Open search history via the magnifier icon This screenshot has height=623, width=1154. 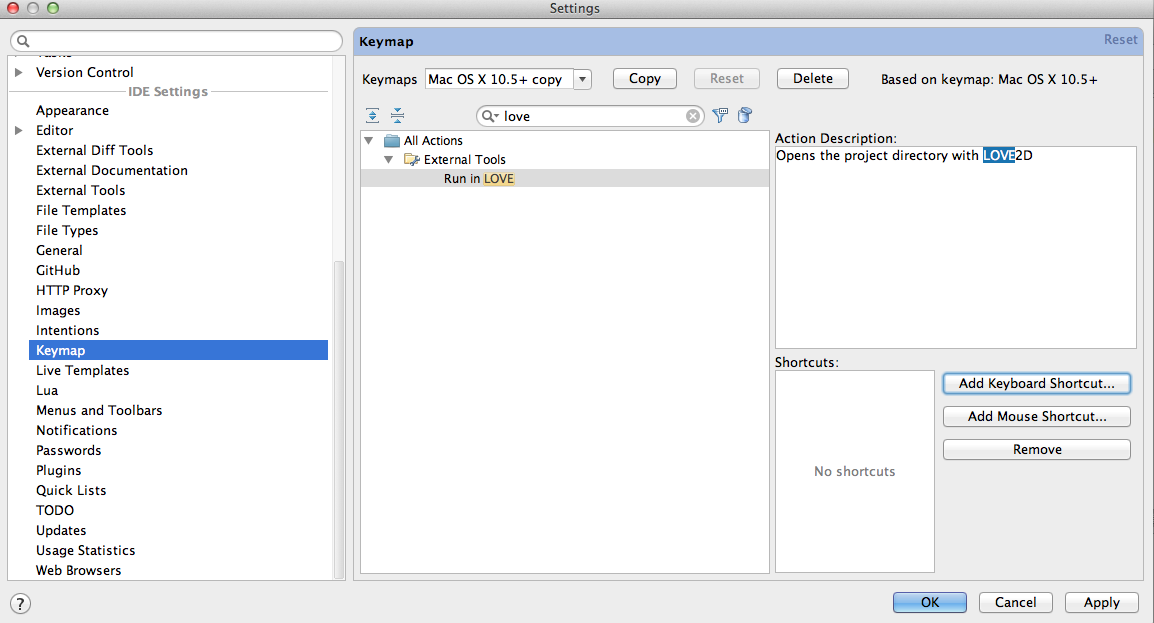(490, 116)
